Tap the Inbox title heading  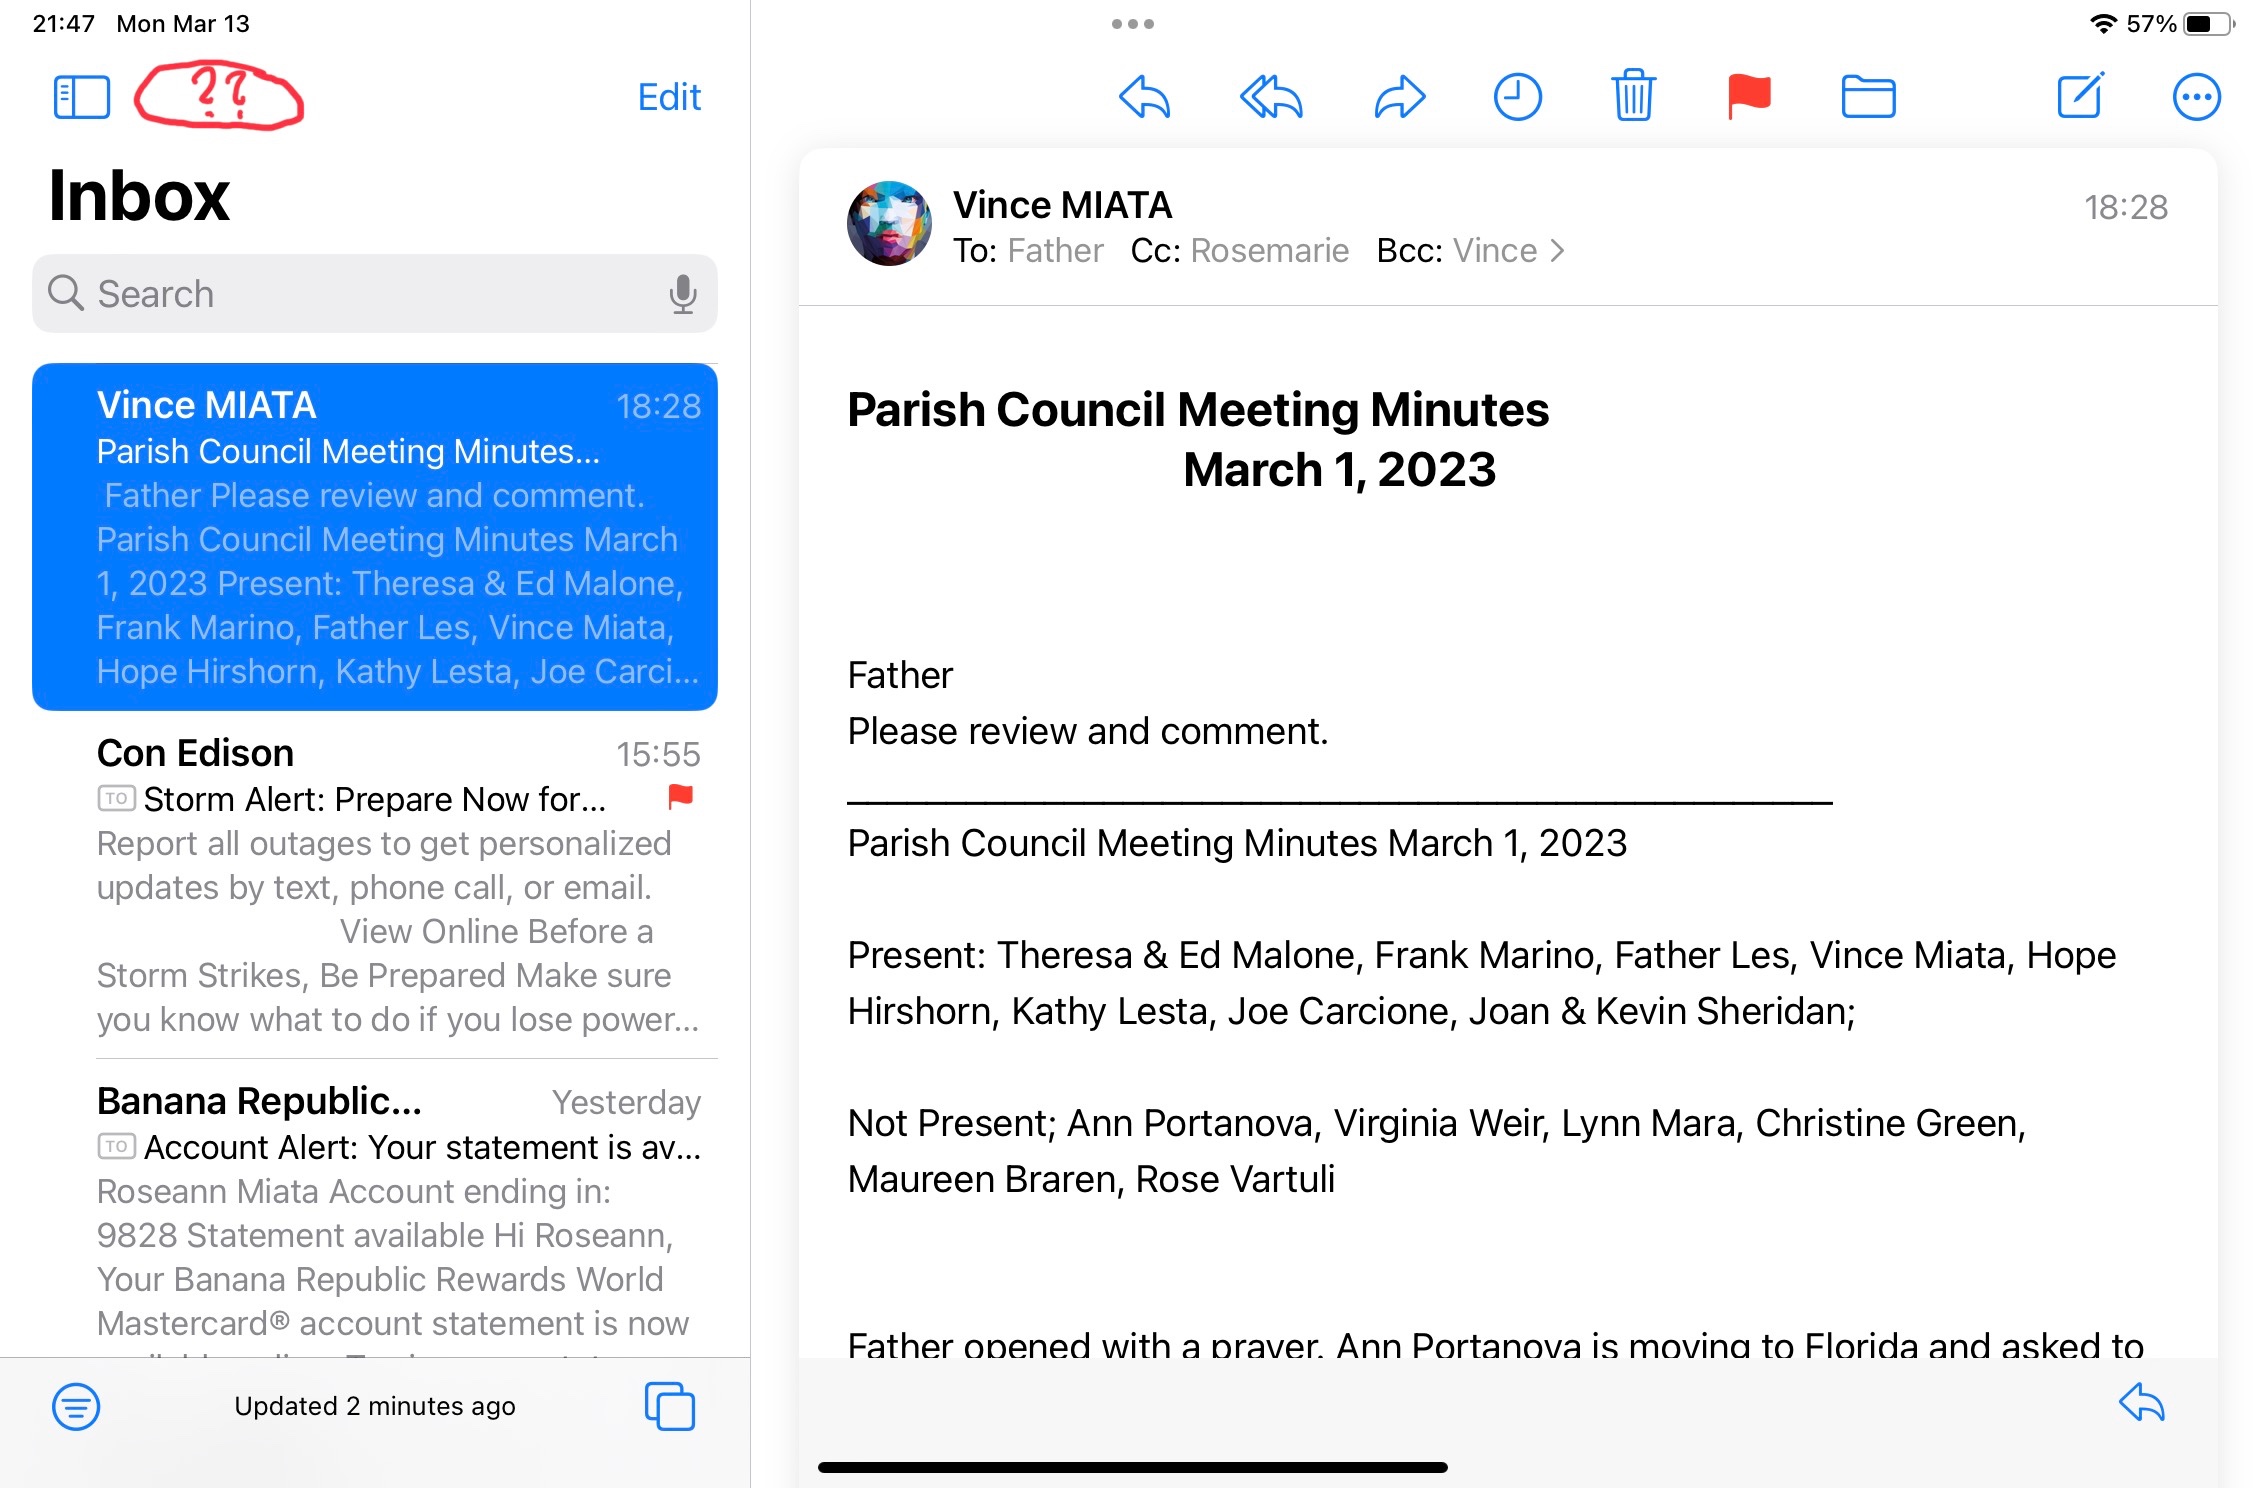point(139,196)
